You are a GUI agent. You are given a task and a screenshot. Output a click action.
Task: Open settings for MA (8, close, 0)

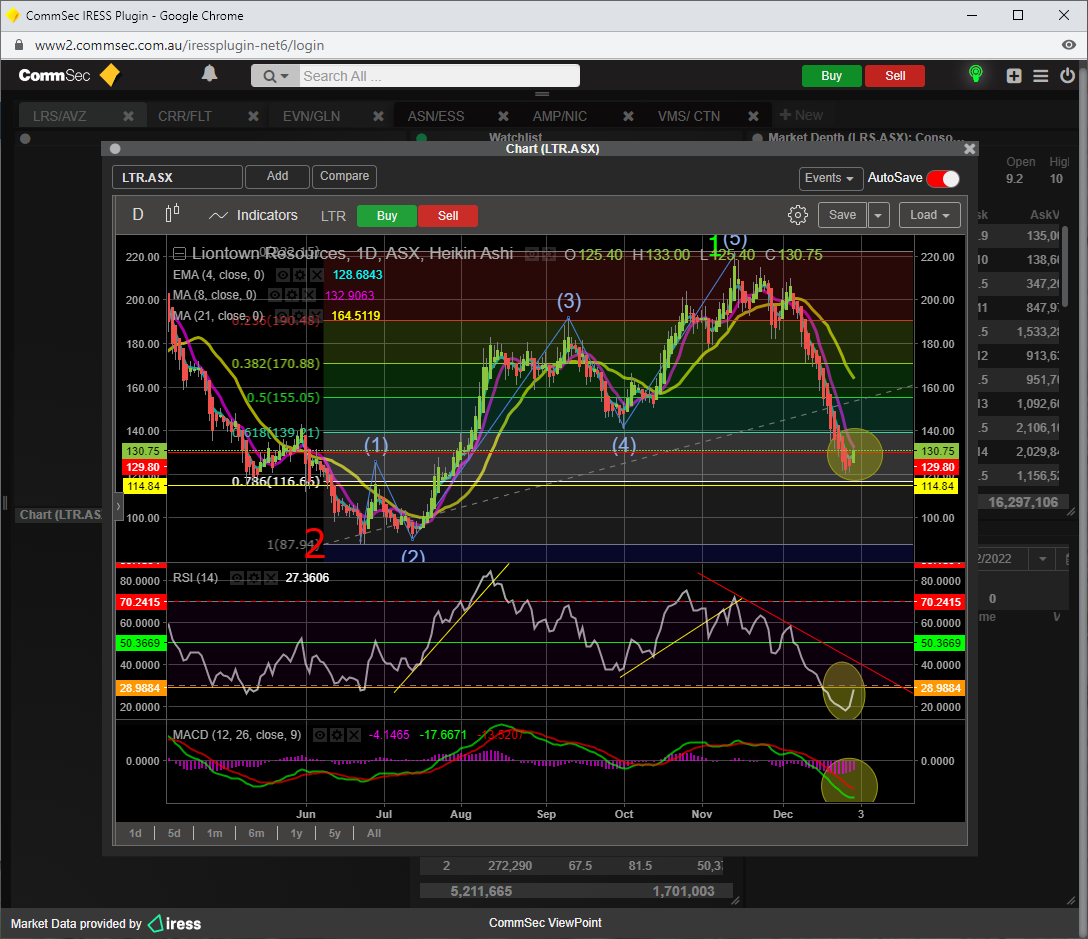click(292, 295)
